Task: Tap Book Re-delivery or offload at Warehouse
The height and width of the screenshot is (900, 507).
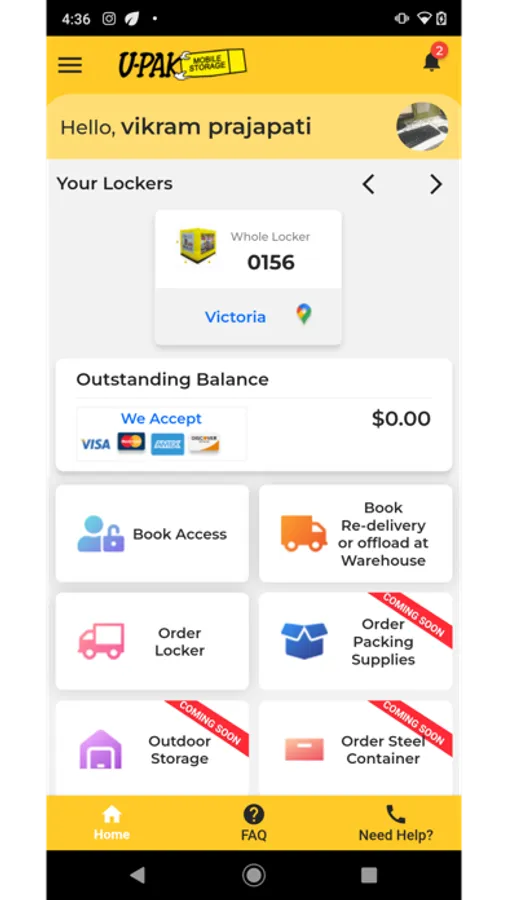Action: pos(355,533)
